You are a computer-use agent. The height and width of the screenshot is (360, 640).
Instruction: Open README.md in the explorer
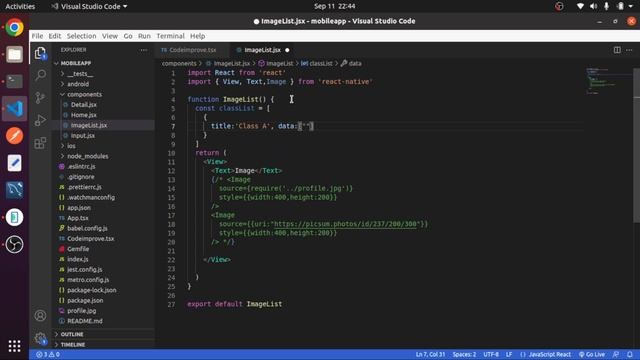point(84,321)
